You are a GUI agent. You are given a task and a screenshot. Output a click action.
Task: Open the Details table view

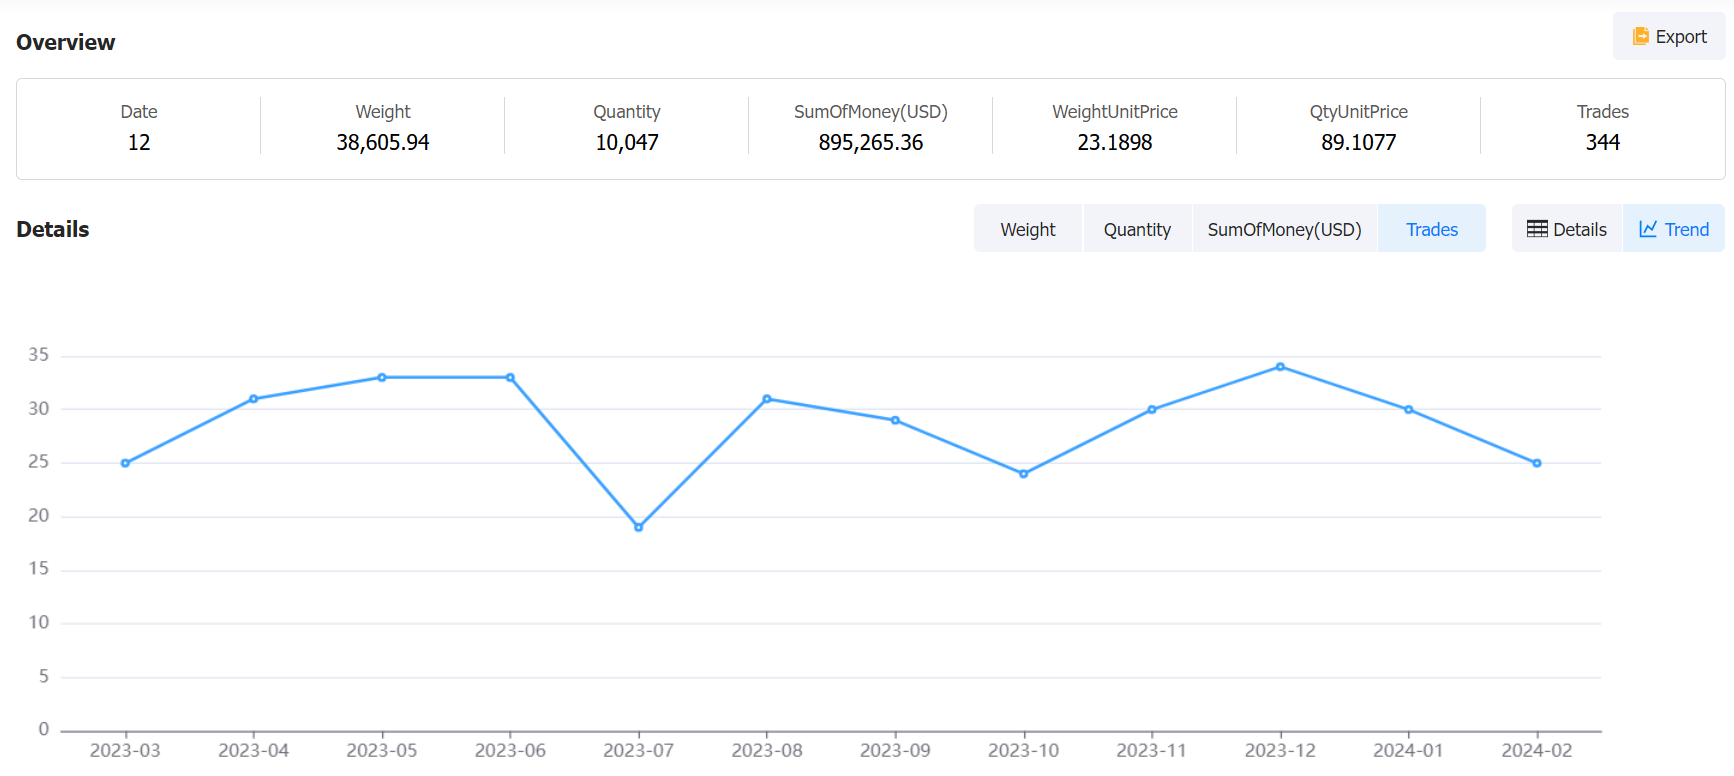pos(1567,229)
